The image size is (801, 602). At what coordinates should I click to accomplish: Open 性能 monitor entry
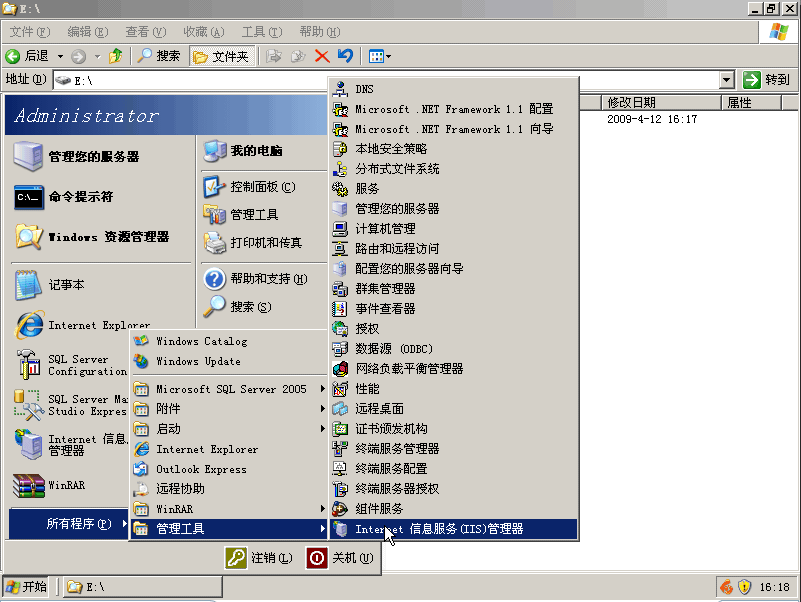click(454, 389)
